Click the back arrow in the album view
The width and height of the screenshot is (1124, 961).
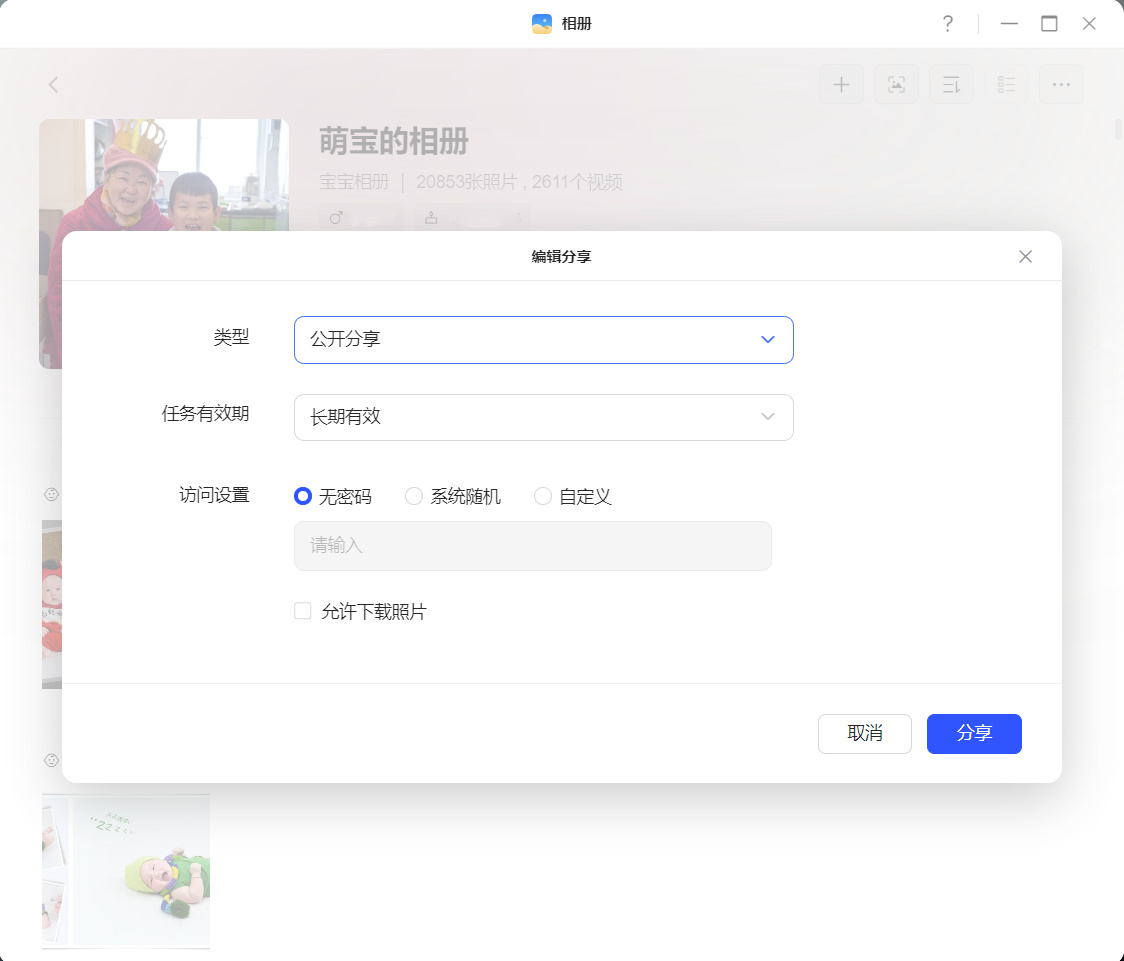pos(54,85)
